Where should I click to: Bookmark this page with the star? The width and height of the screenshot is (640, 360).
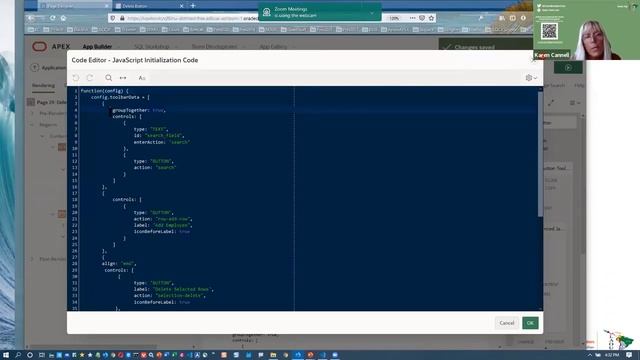[x=431, y=18]
